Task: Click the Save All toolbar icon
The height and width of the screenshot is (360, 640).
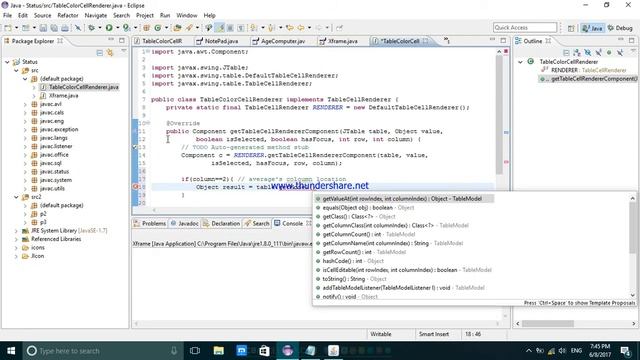Action: [54, 28]
